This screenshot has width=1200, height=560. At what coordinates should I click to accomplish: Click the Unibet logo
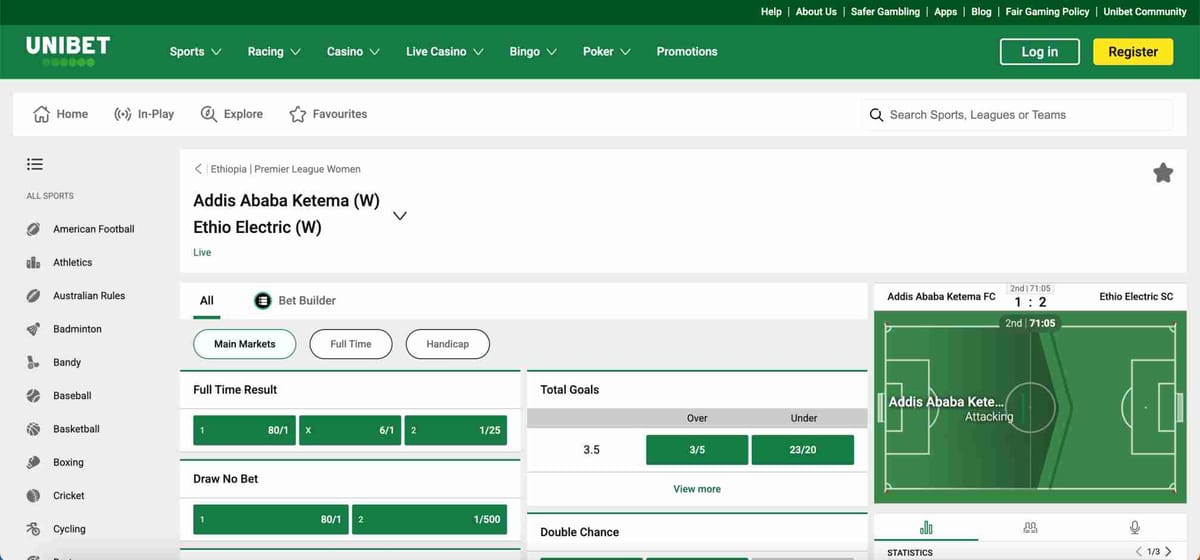click(x=68, y=51)
